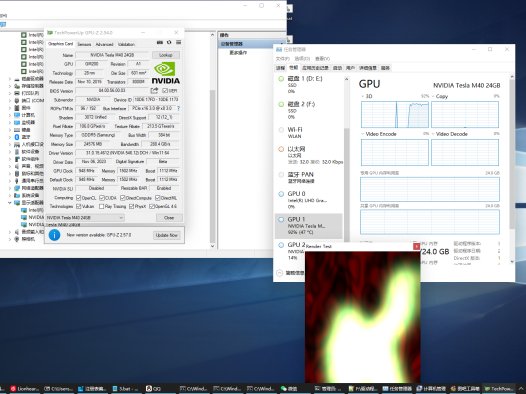Toggle the DirectML checkbox
This screenshot has height=394, width=526.
coord(158,198)
